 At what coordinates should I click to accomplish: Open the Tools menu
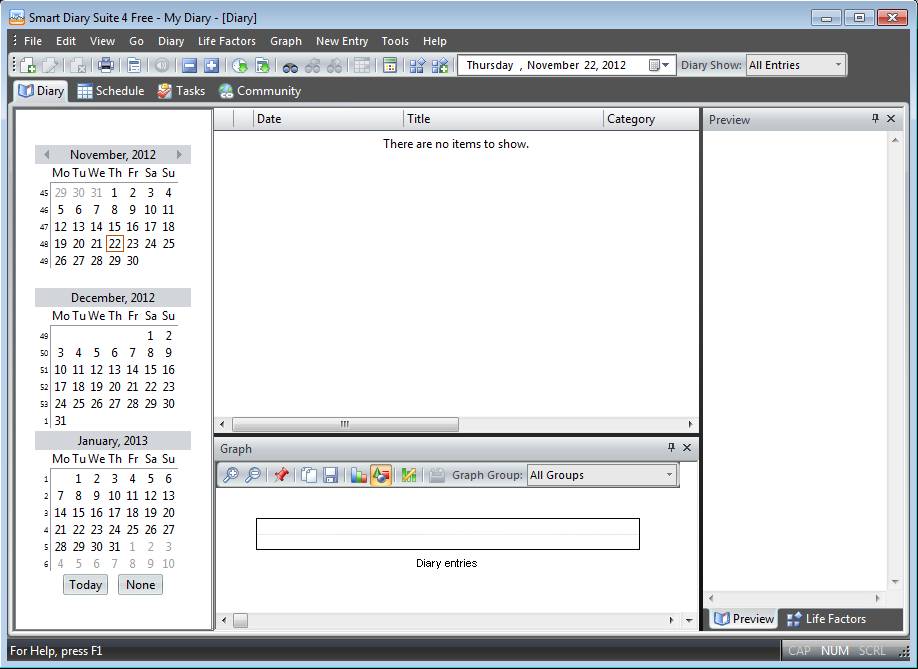(x=395, y=41)
